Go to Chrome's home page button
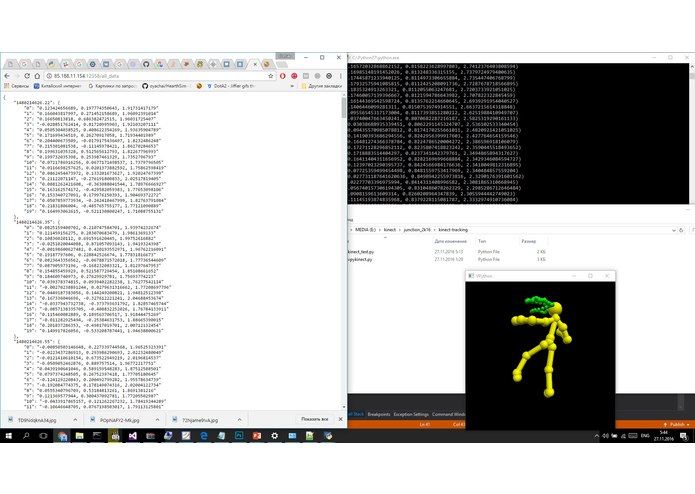The height and width of the screenshot is (494, 695). 37,76
